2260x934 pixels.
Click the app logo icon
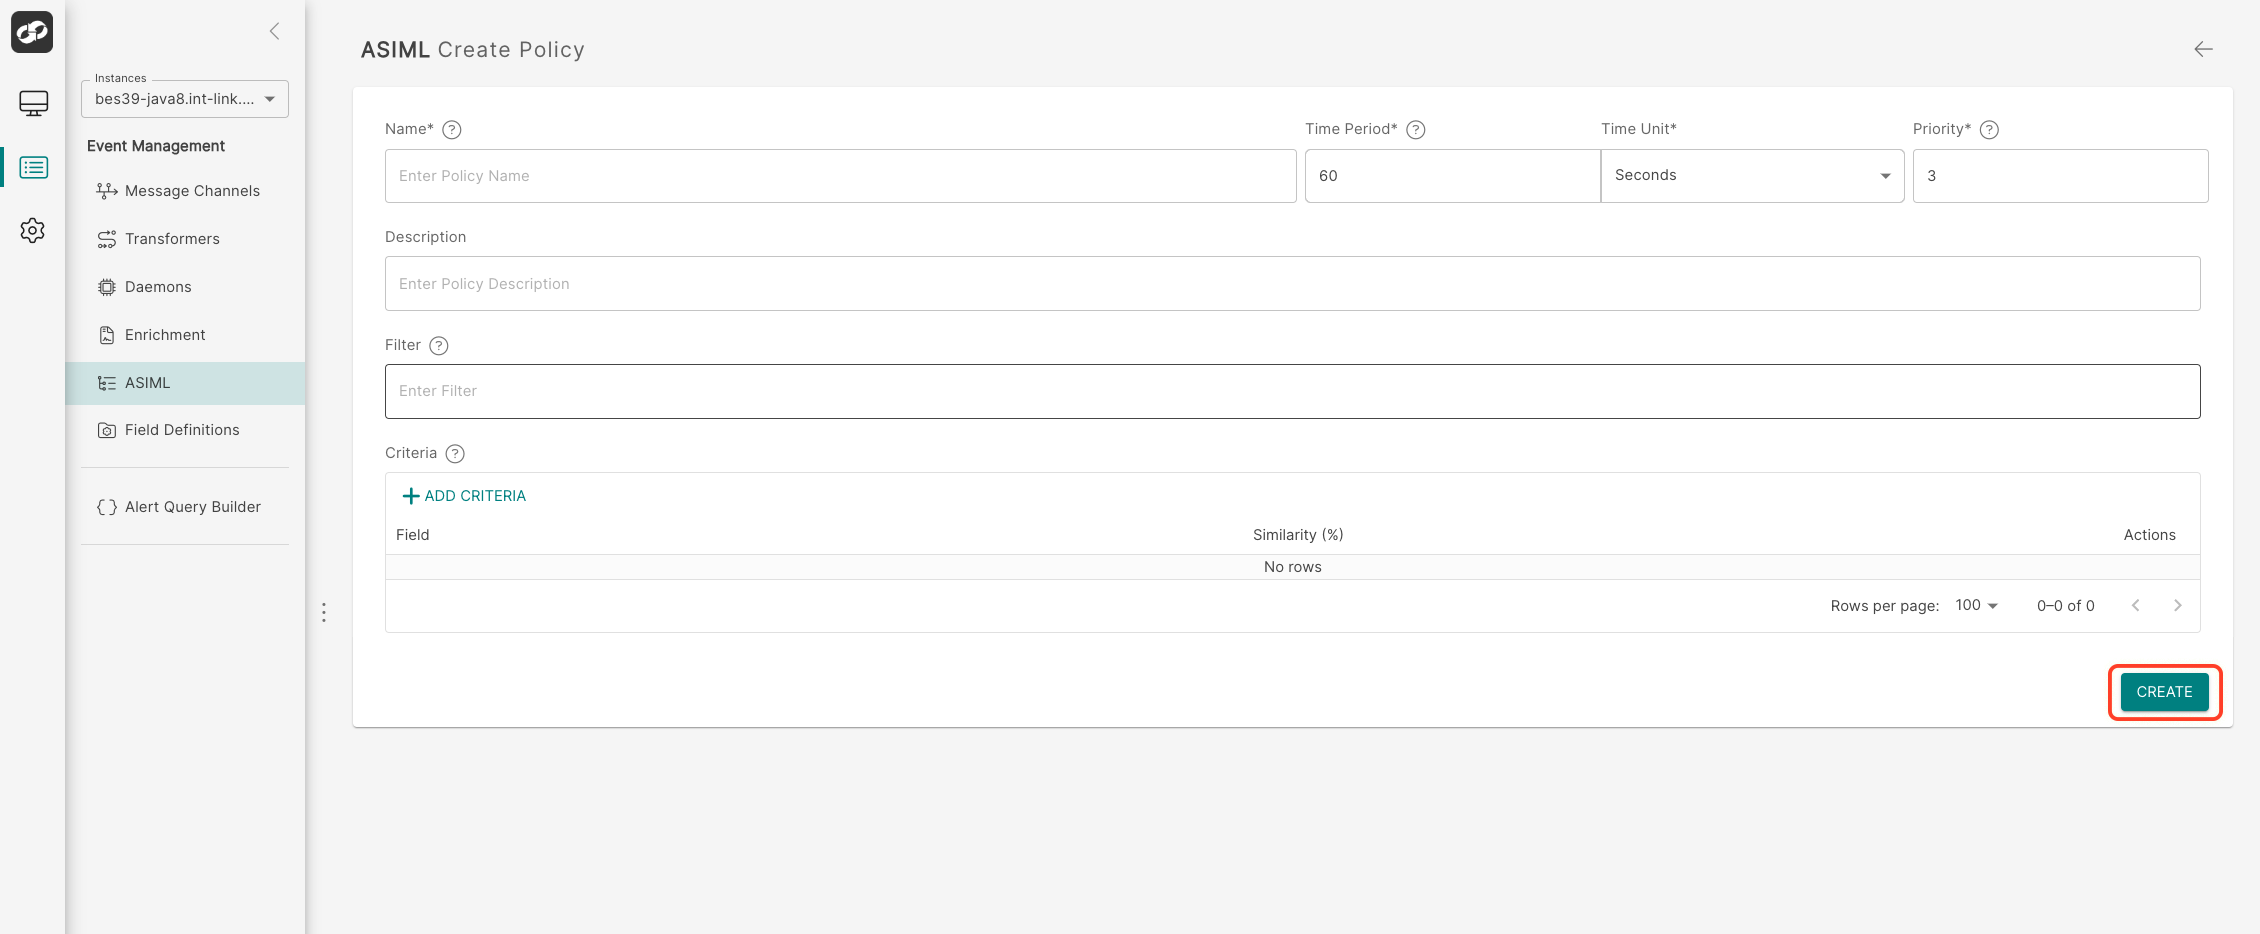[x=32, y=32]
